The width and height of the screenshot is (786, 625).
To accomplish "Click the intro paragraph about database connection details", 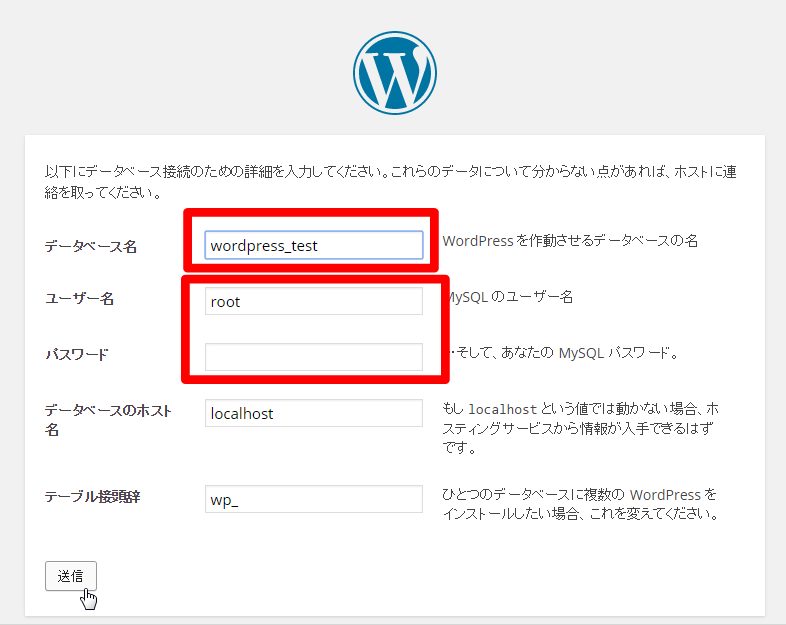I will (392, 181).
